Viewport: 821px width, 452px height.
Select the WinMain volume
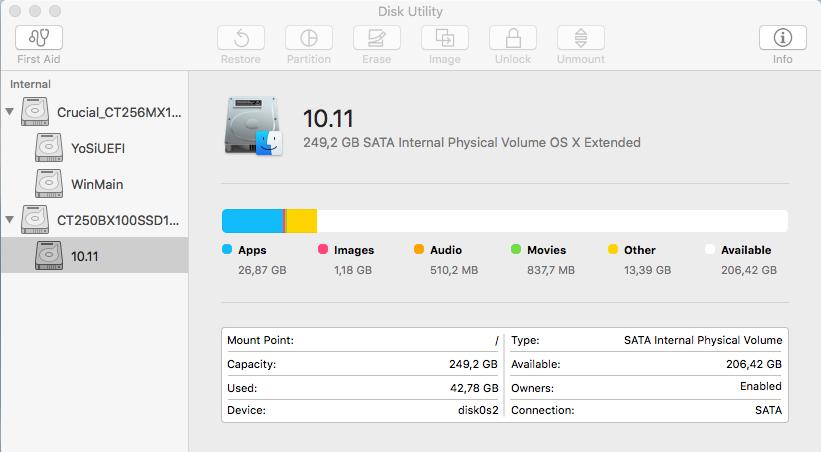[97, 184]
